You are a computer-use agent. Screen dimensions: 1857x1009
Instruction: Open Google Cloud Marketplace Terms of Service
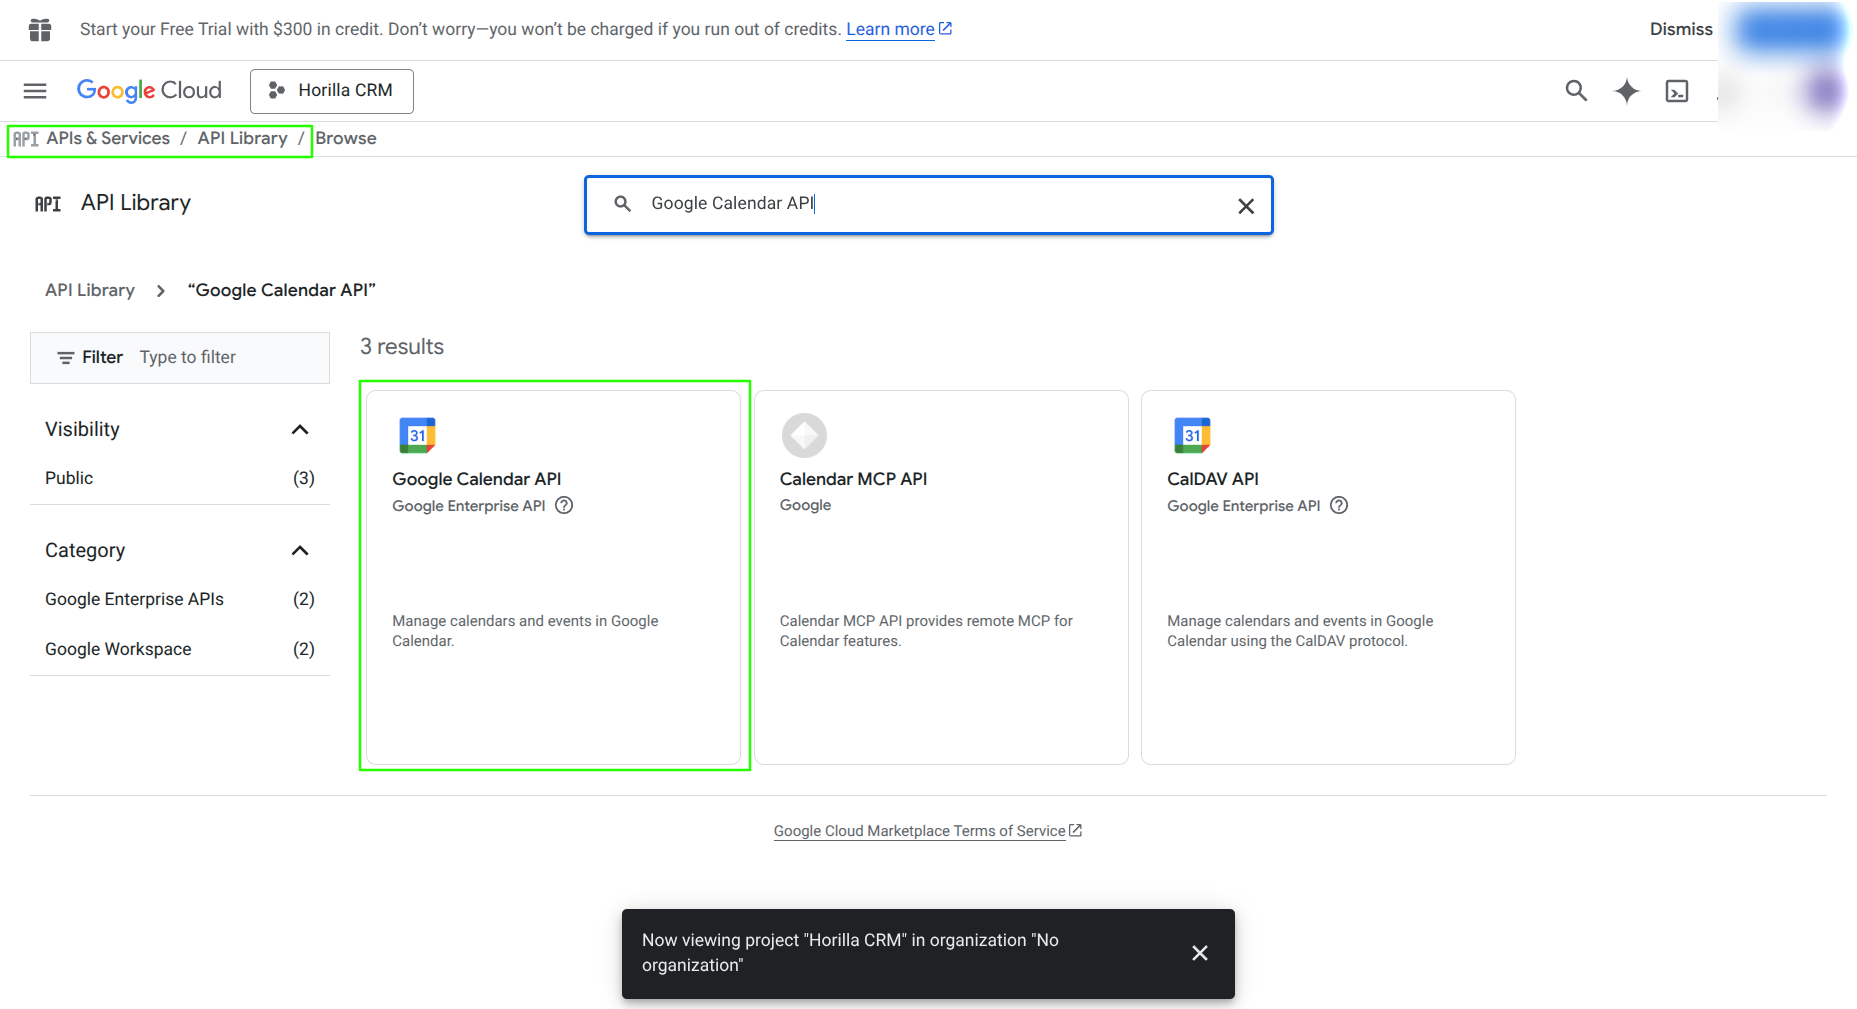[x=928, y=831]
